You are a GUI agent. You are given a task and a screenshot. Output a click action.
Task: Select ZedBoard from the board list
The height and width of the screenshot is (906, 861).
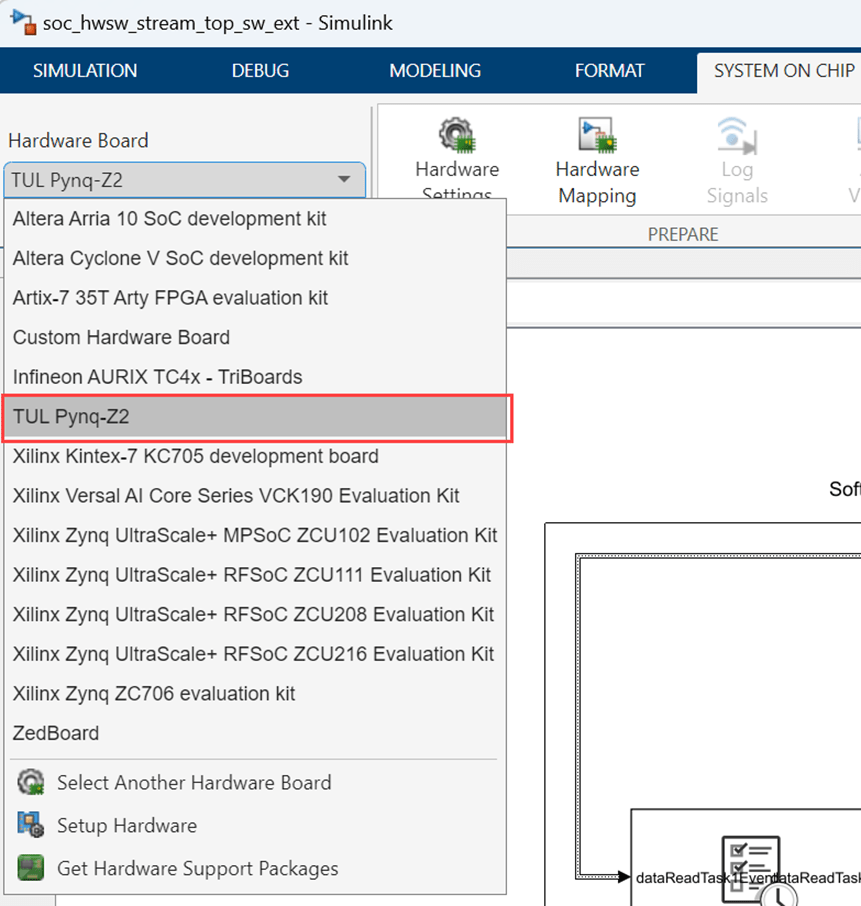click(56, 733)
